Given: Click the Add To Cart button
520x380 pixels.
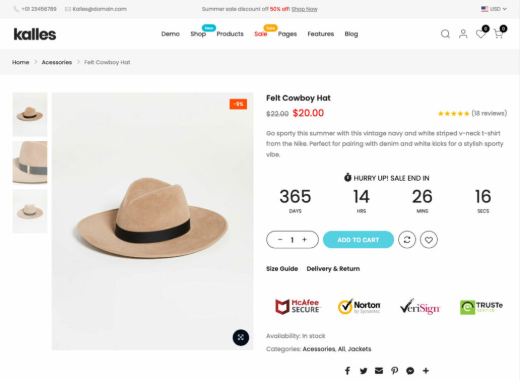Looking at the screenshot, I should (358, 240).
